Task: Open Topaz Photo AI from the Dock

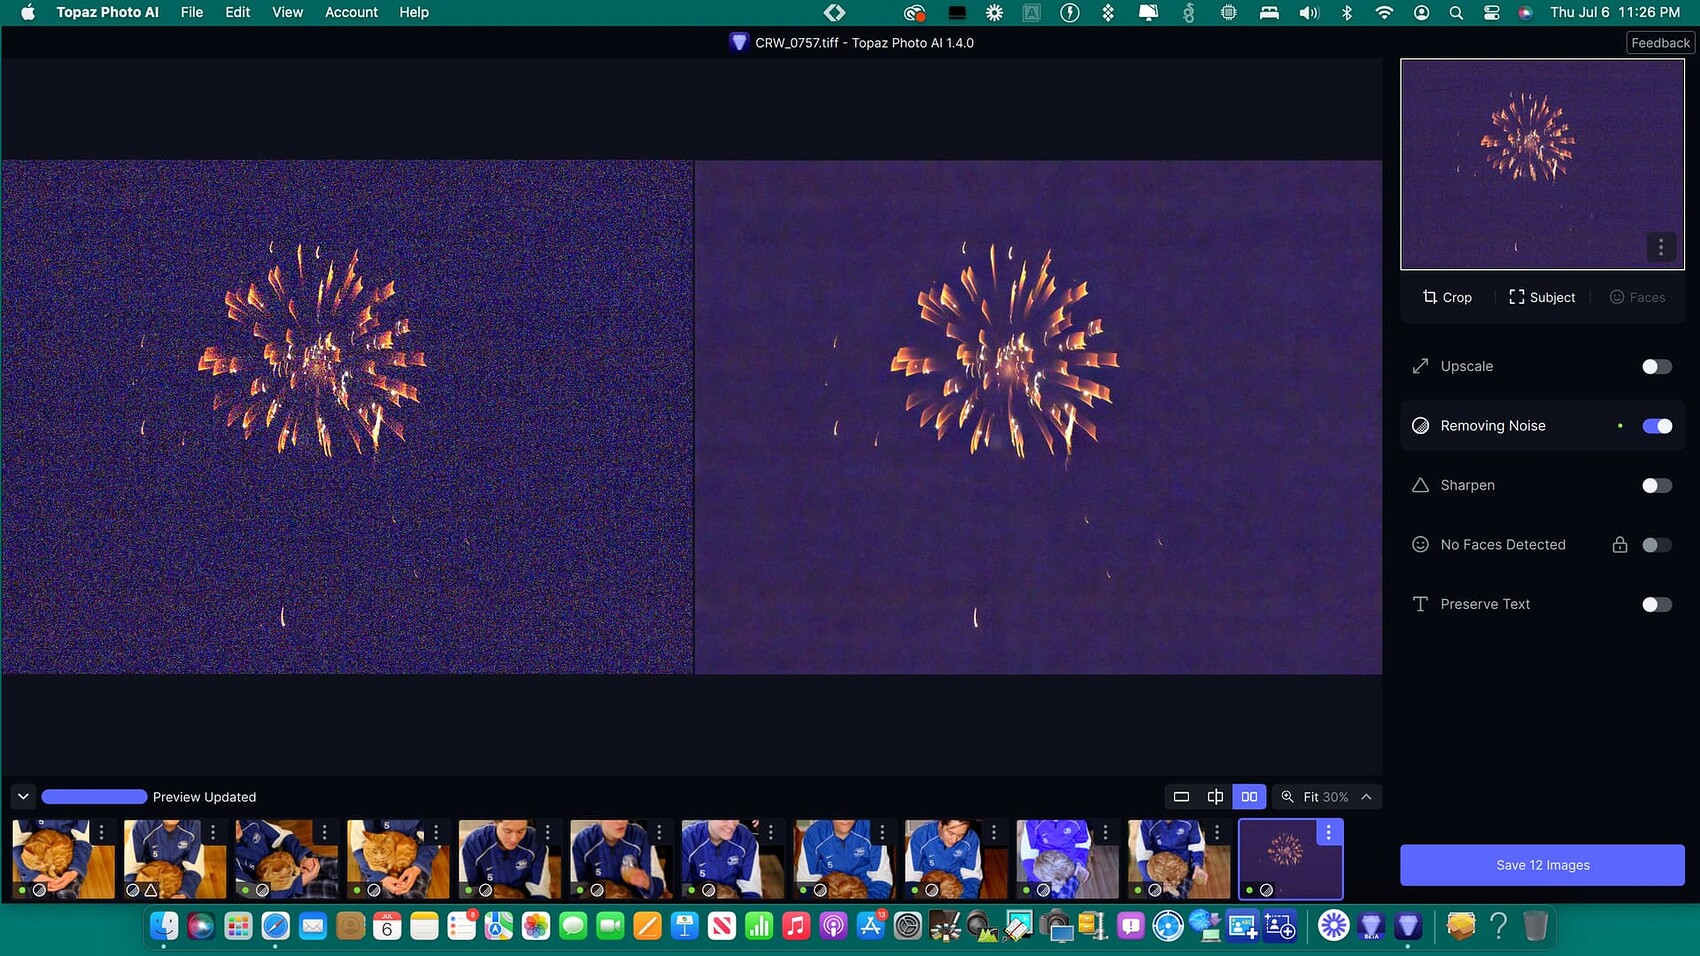Action: [1409, 926]
